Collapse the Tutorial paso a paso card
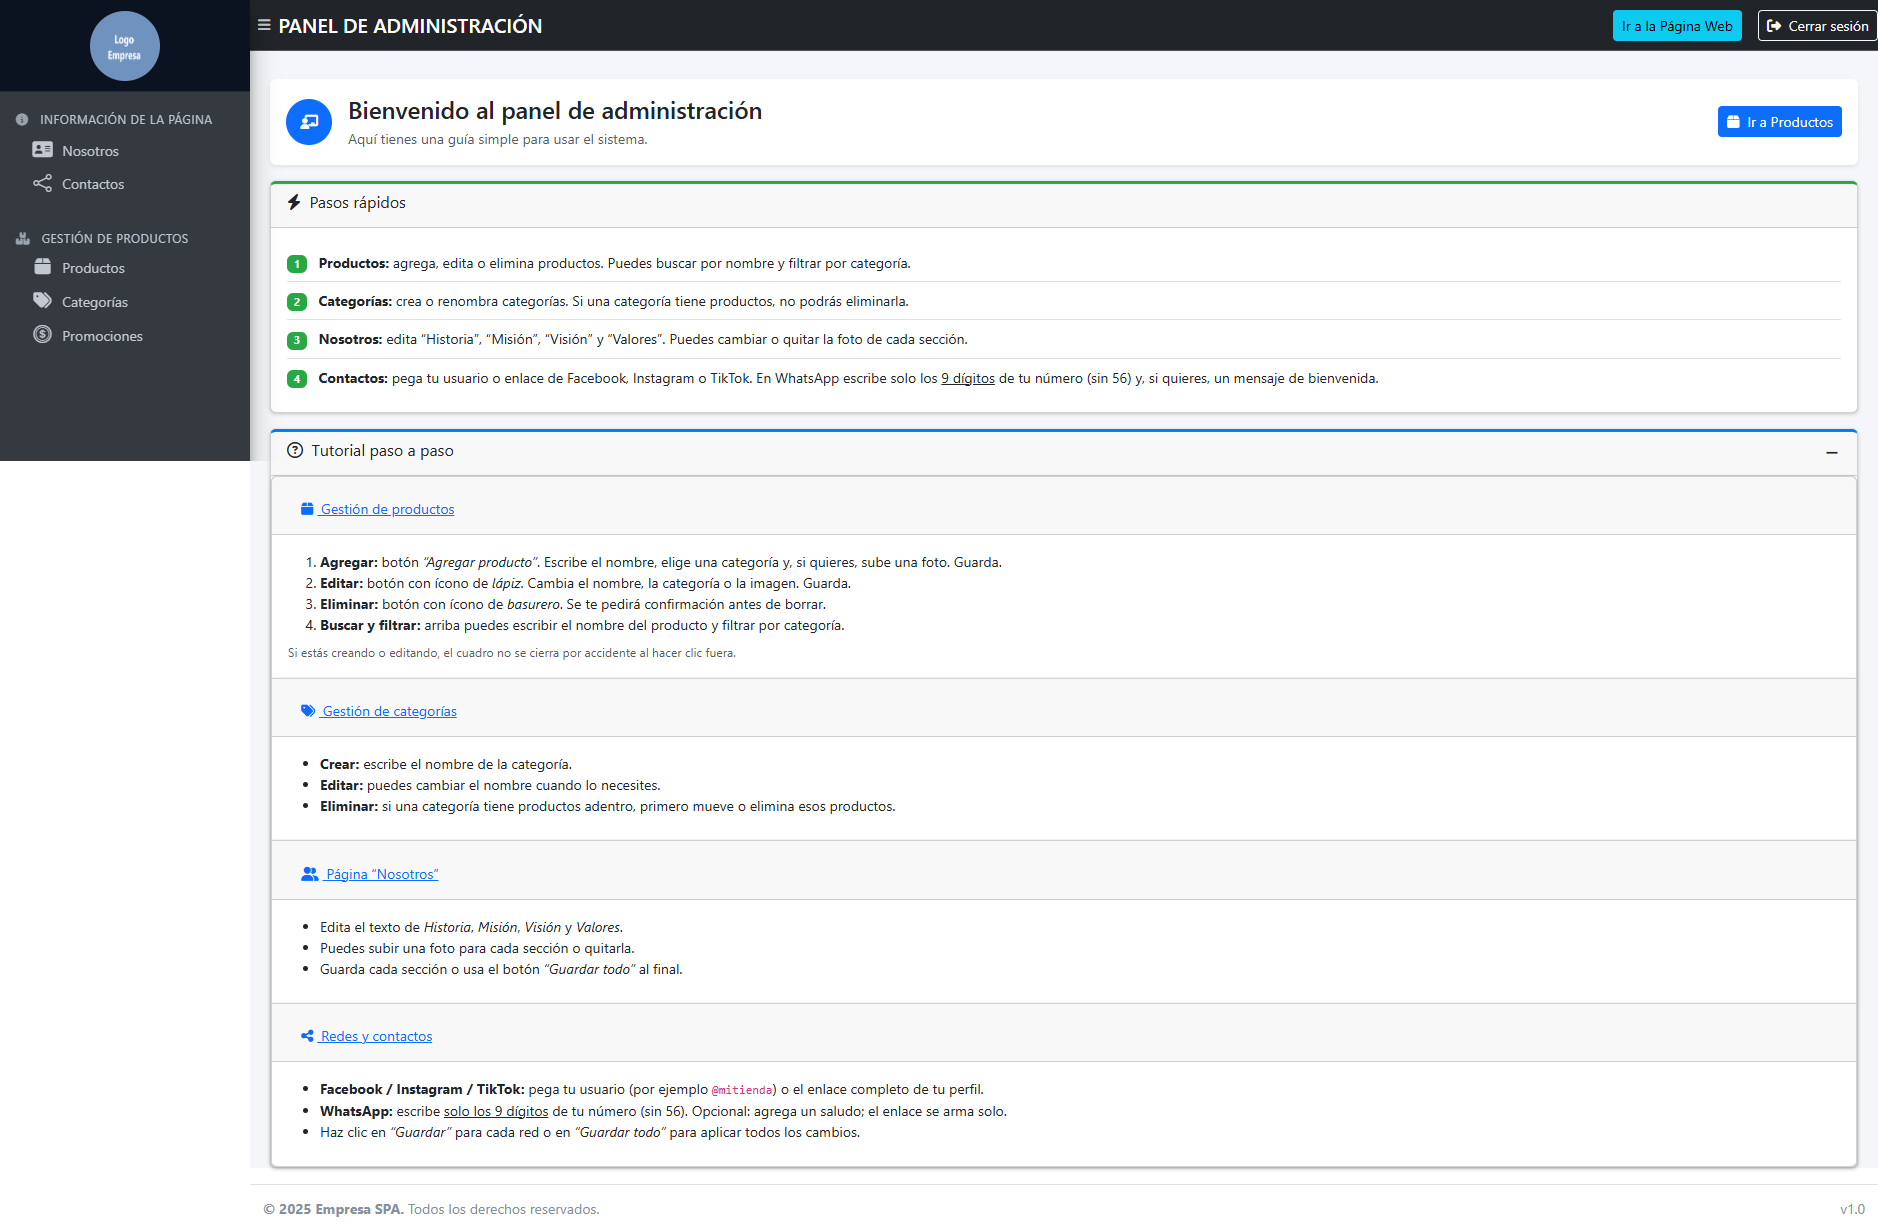This screenshot has height=1232, width=1878. pos(1831,453)
